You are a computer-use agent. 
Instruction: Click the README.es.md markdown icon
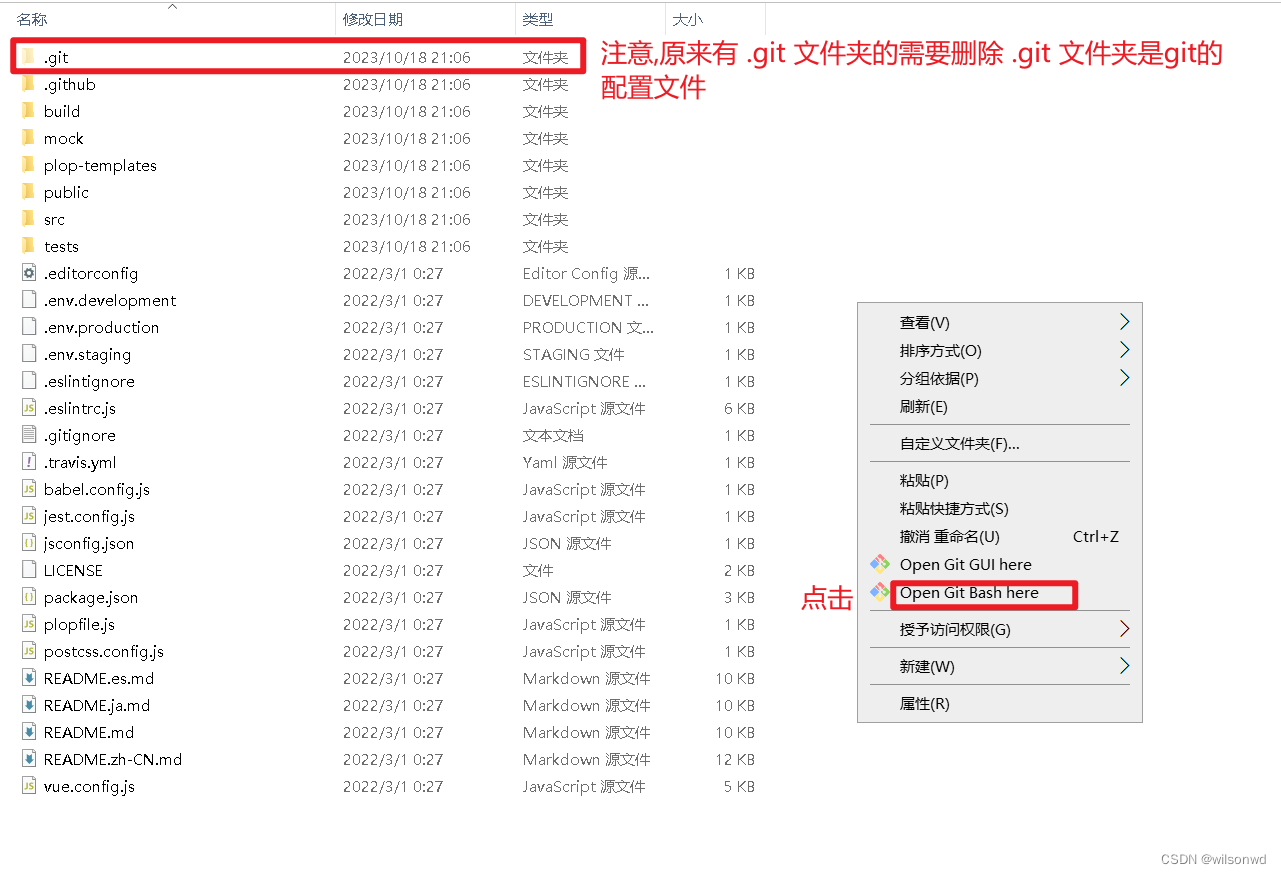28,678
